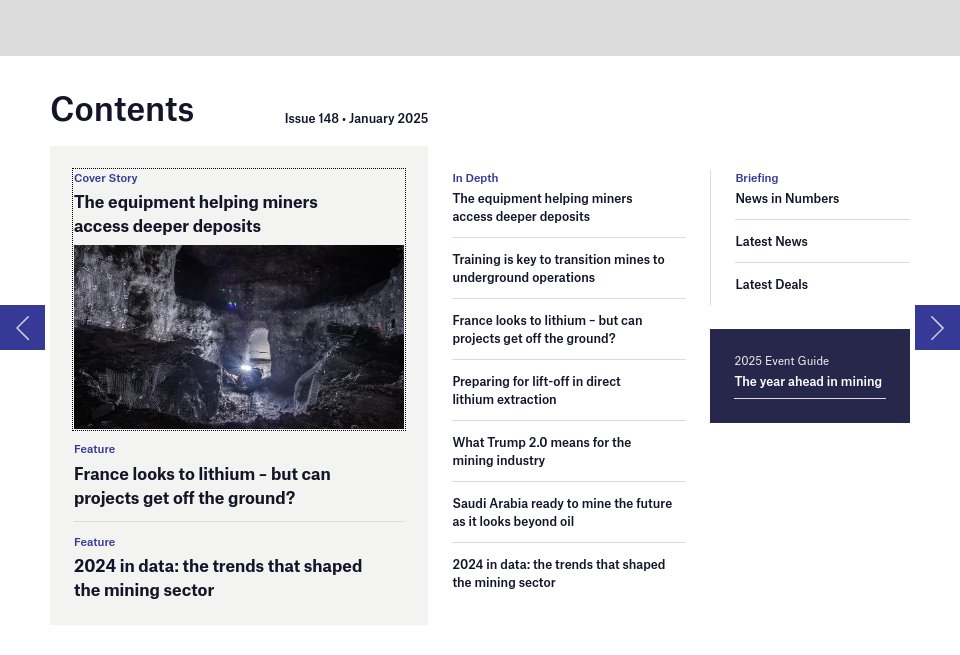Screen dimensions: 960x655
Task: Click the 2025 Event Guide label
Action: [x=782, y=361]
